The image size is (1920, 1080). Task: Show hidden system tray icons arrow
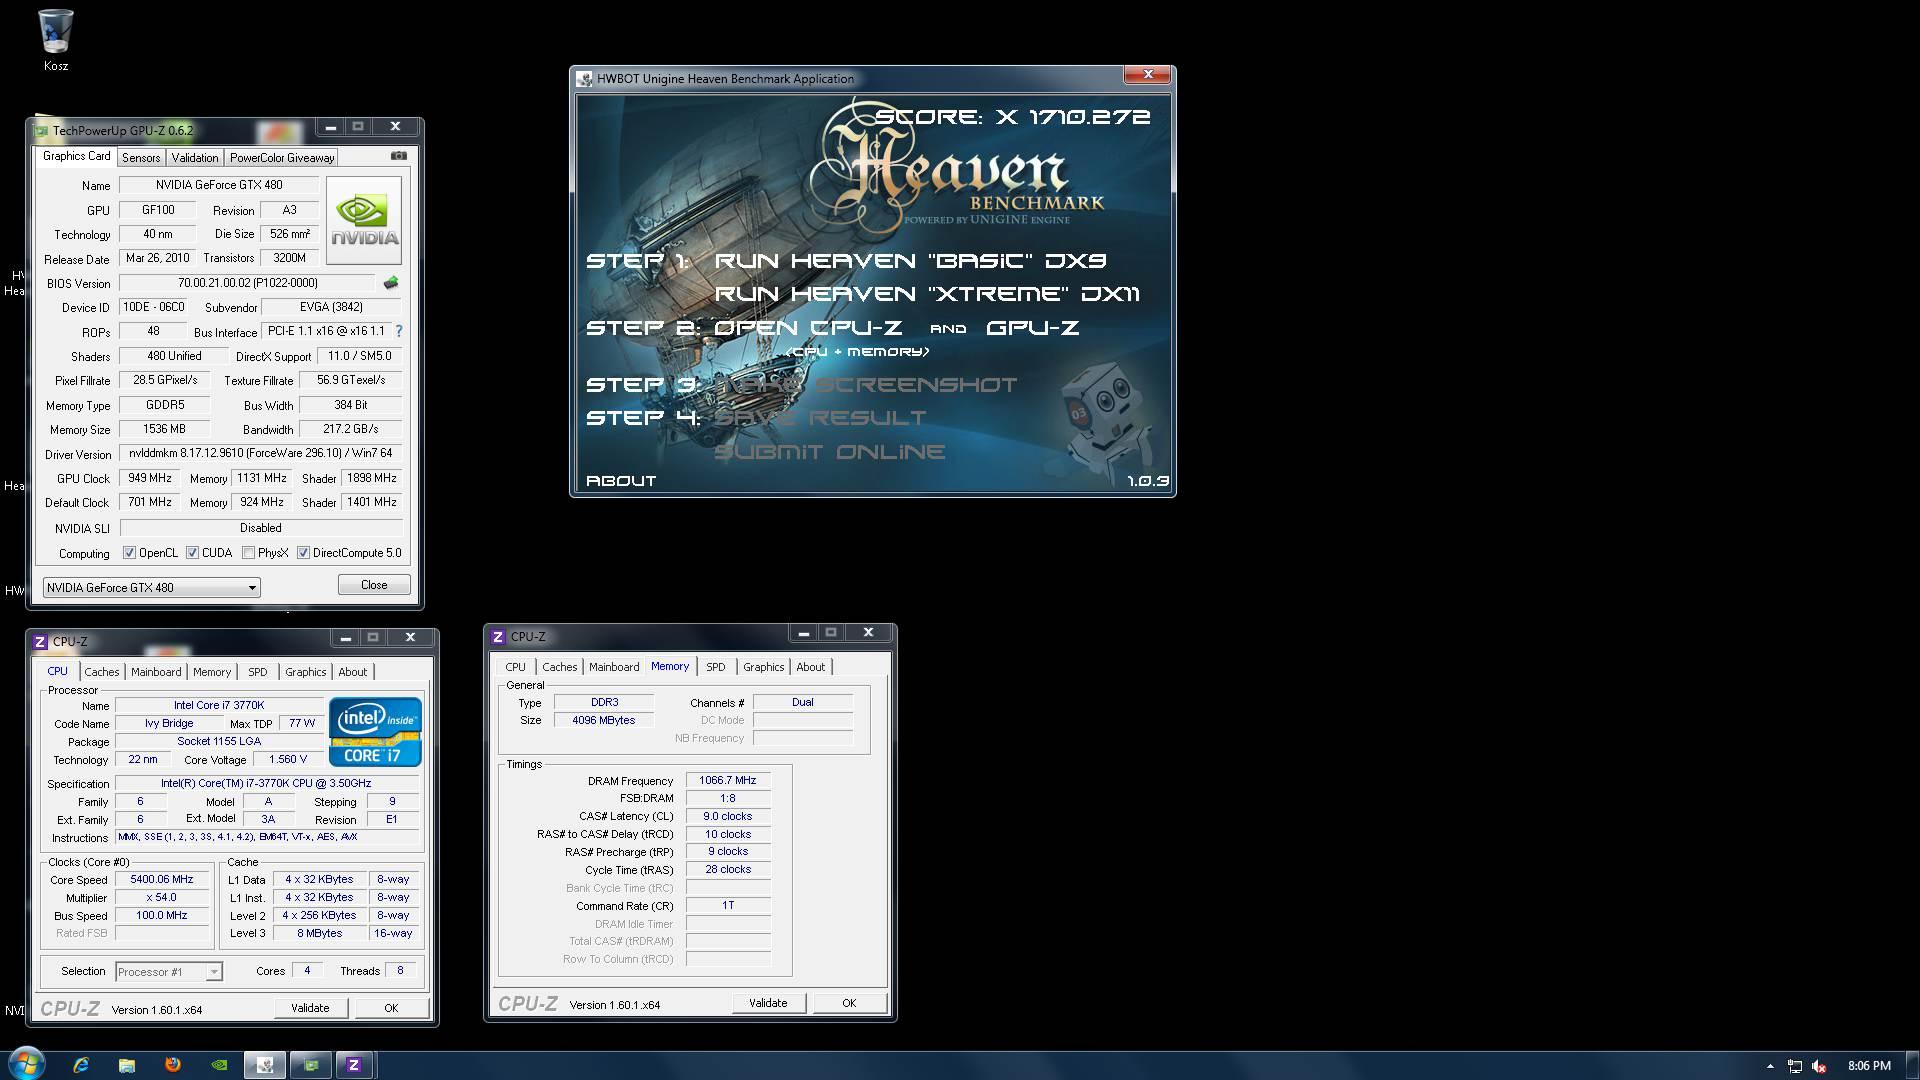click(1770, 1066)
